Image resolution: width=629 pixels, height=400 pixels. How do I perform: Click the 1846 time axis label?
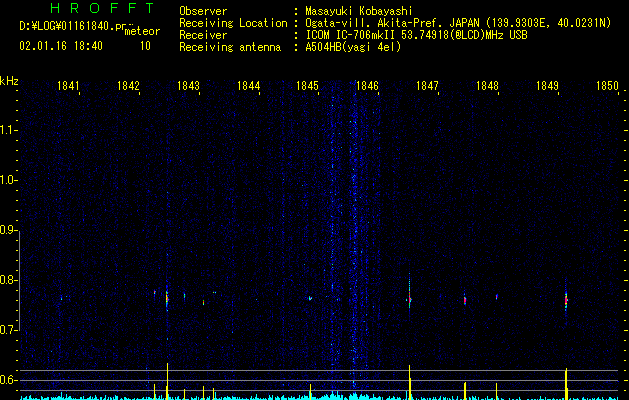(x=367, y=85)
